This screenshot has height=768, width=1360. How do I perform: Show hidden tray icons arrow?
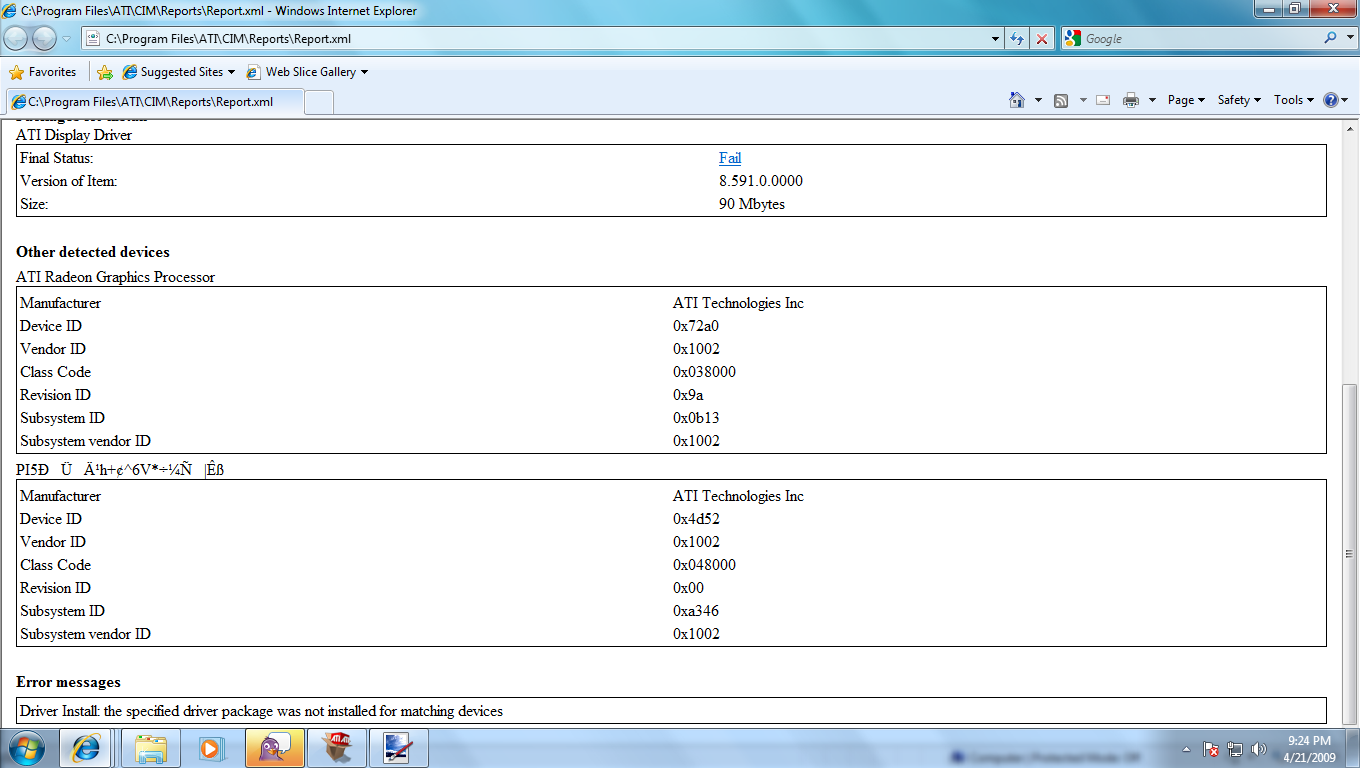coord(1186,748)
